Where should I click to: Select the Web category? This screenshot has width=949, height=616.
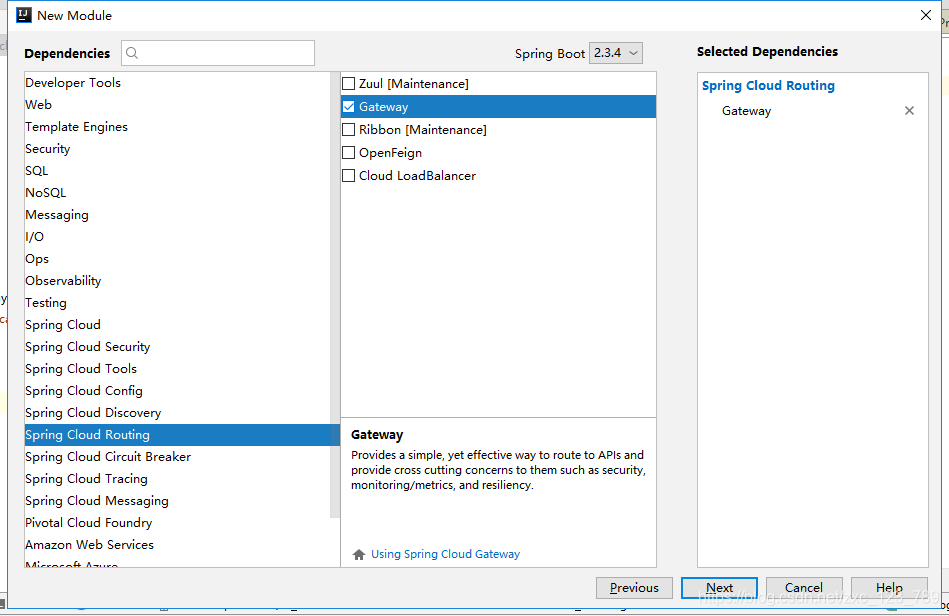178,105
